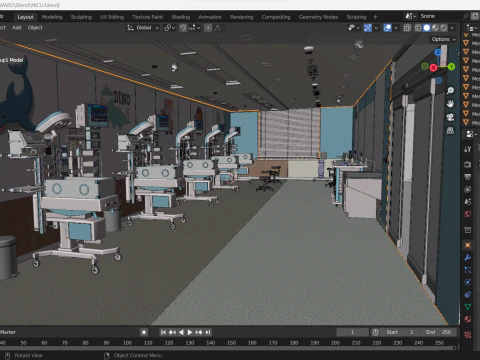This screenshot has height=360, width=480.
Task: Open Particles properties tab
Action: click(468, 270)
